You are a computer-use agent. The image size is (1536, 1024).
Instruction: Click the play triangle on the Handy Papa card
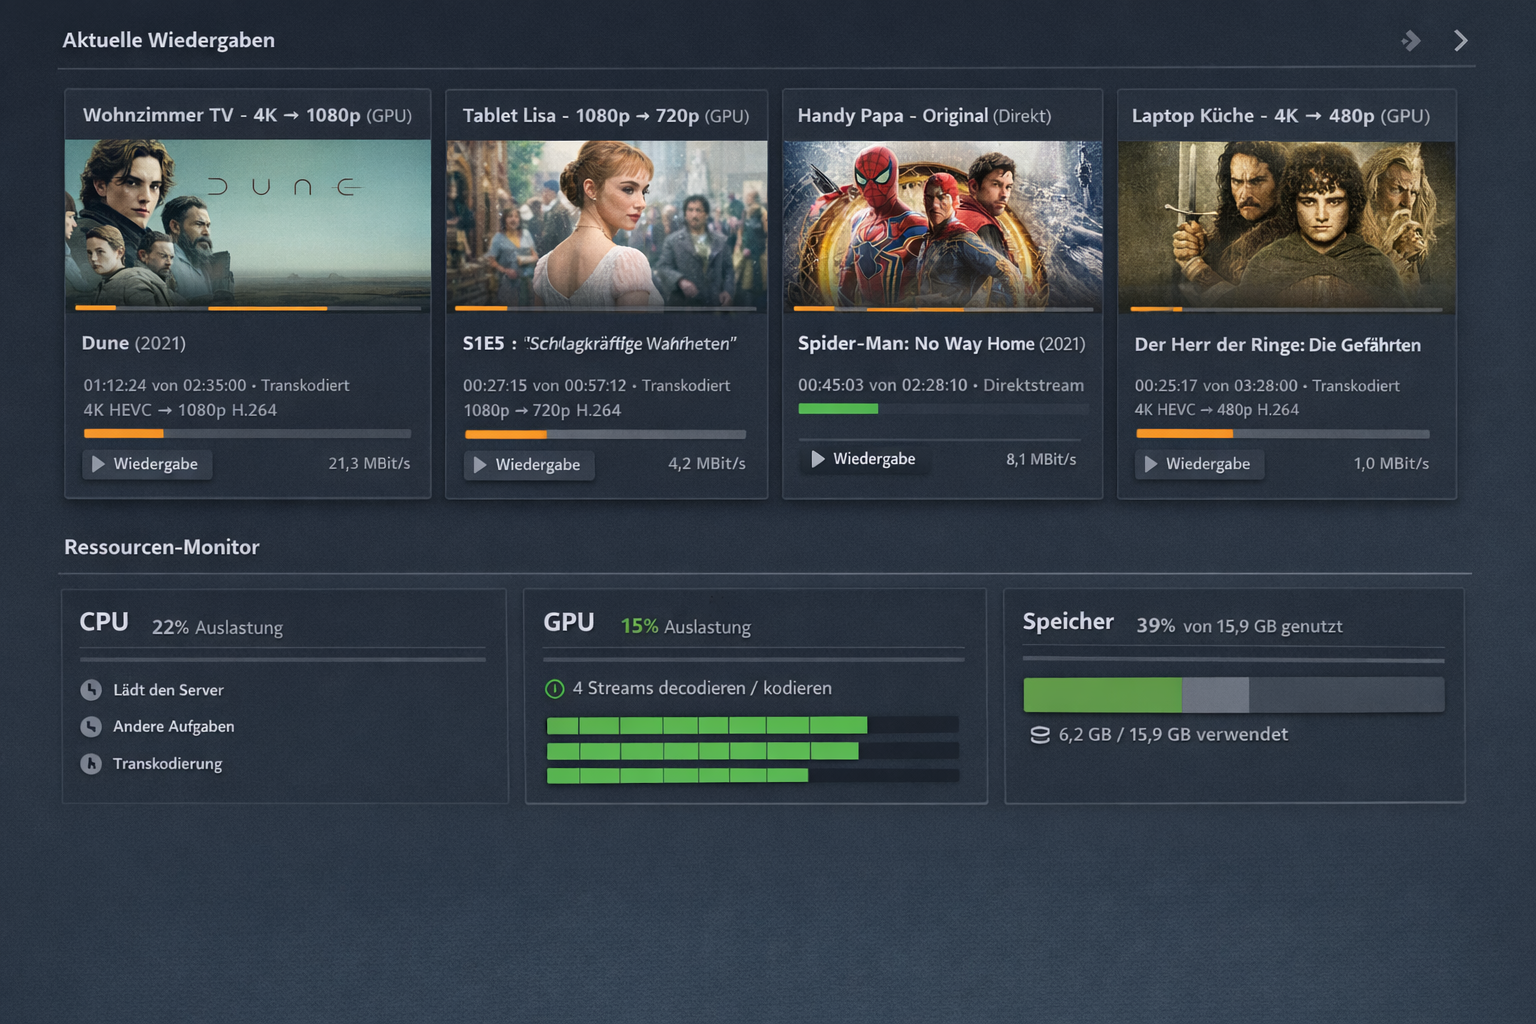pos(820,459)
